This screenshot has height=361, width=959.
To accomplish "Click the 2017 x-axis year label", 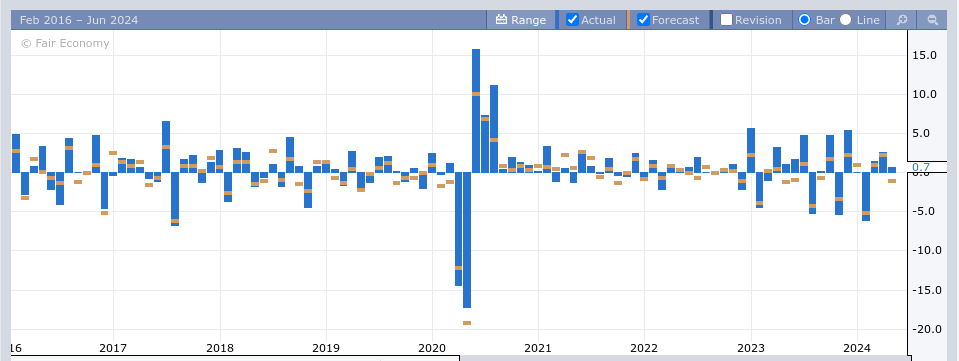I will [113, 348].
